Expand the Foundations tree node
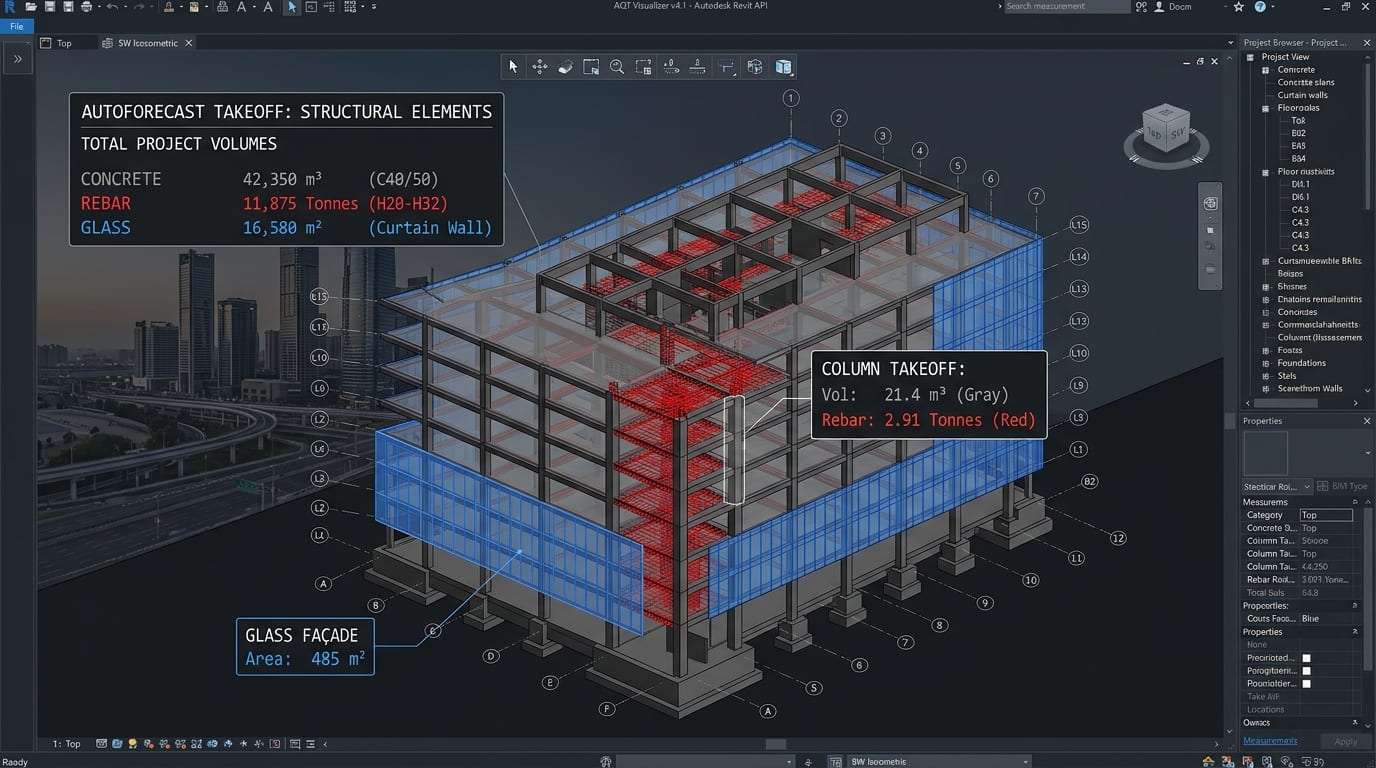The image size is (1376, 768). tap(1266, 363)
